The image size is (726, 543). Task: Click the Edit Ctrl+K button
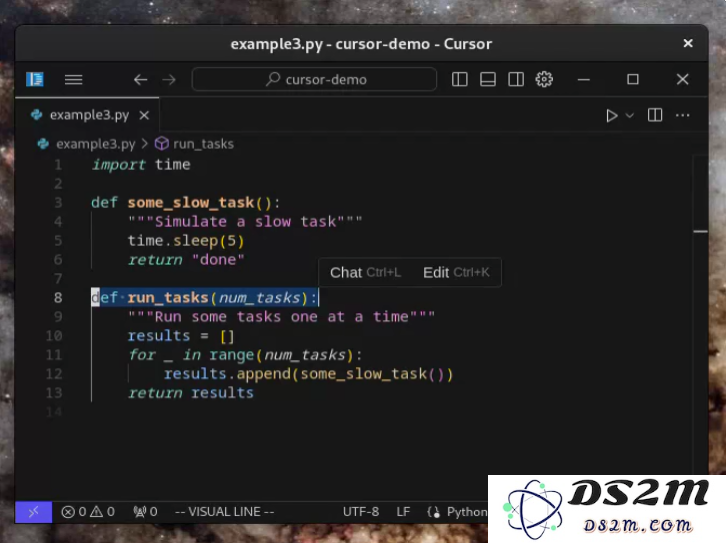click(456, 272)
